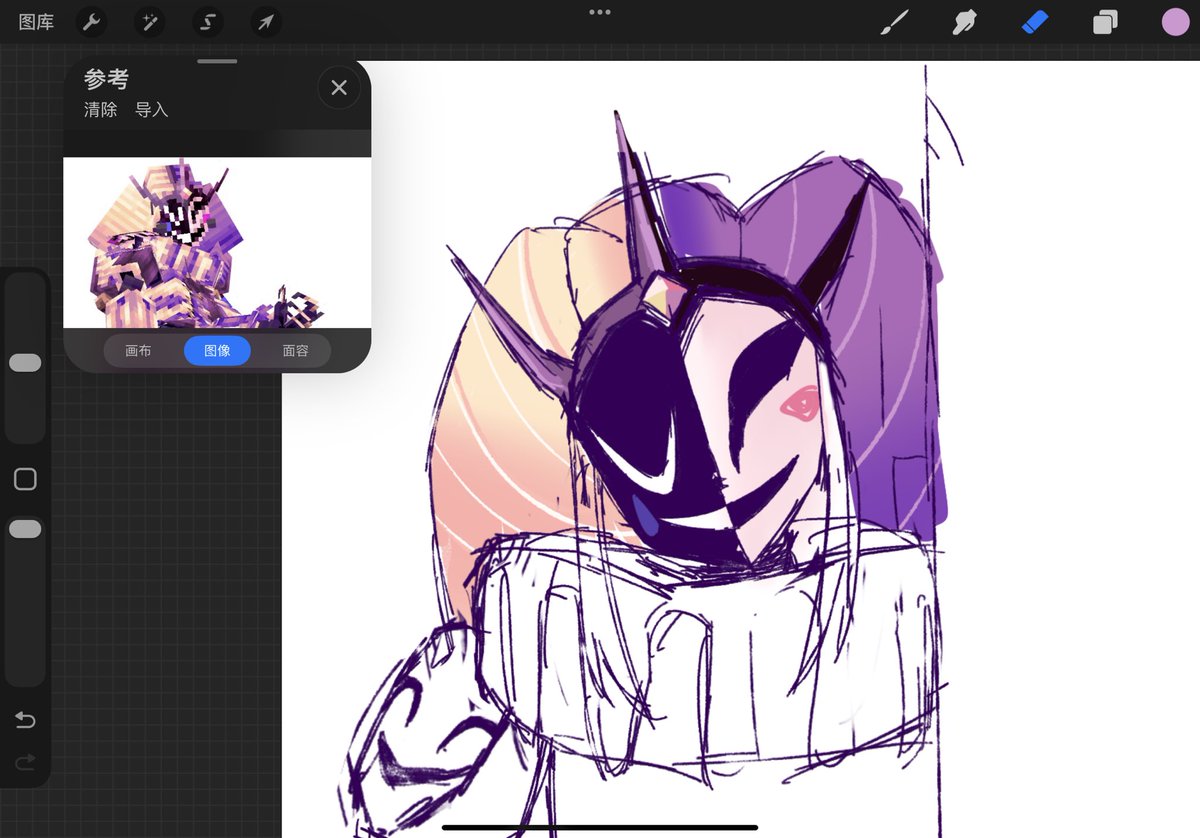This screenshot has height=838, width=1200.
Task: Switch reference to Face (面容) tab
Action: [295, 351]
